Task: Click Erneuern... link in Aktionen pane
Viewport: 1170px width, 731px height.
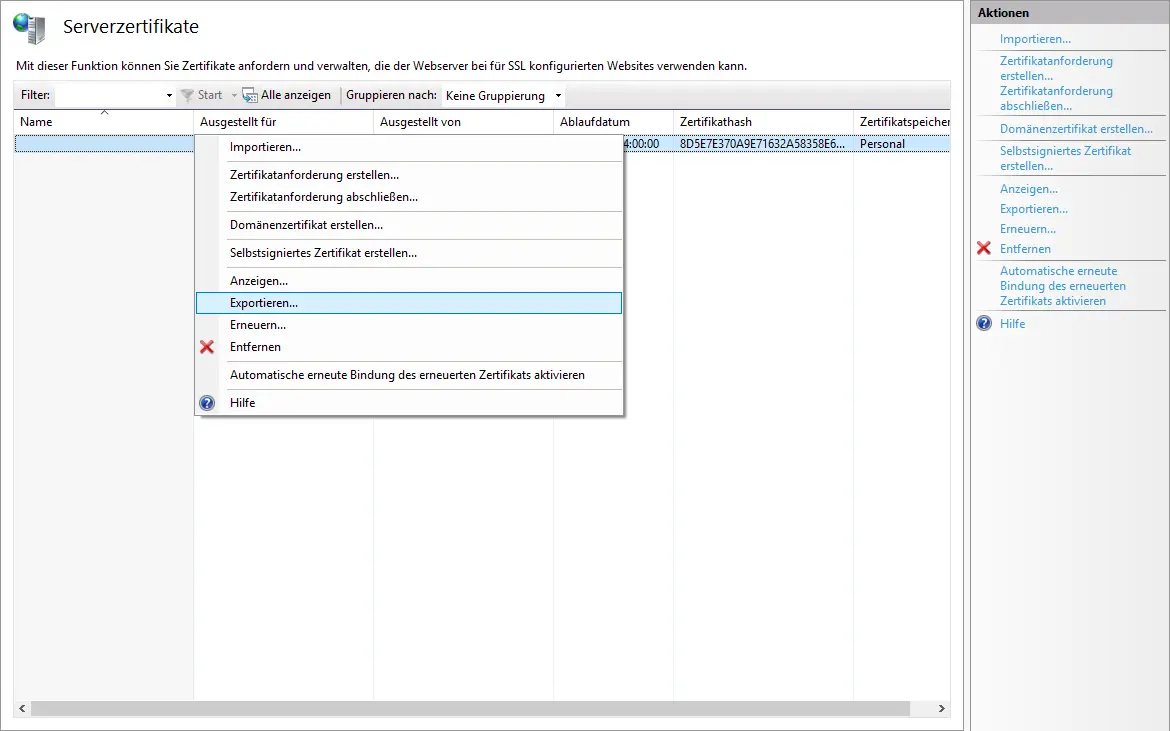Action: click(1027, 229)
